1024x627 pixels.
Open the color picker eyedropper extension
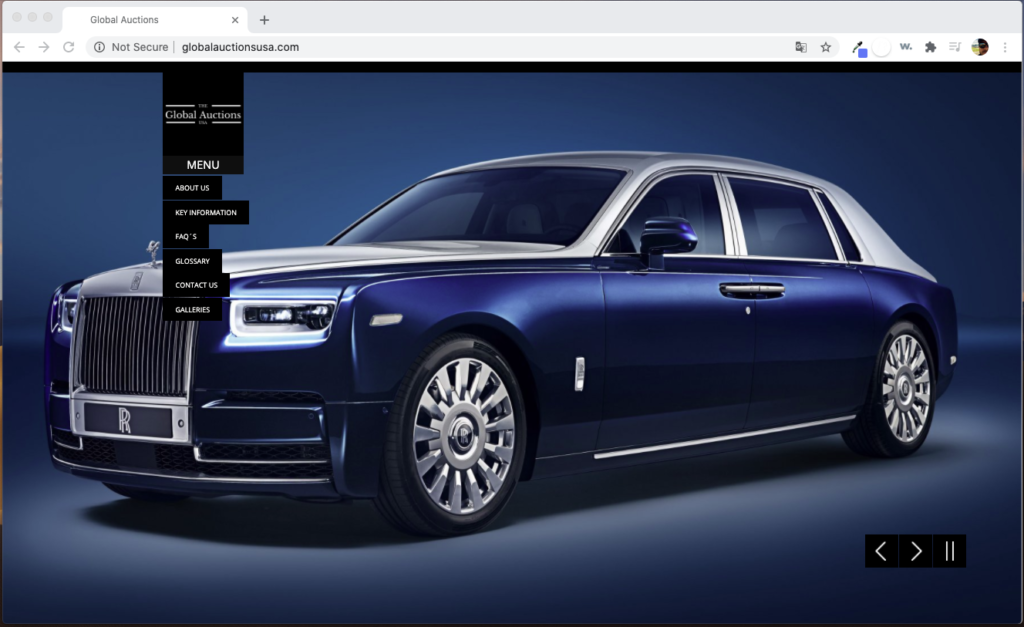pos(858,47)
